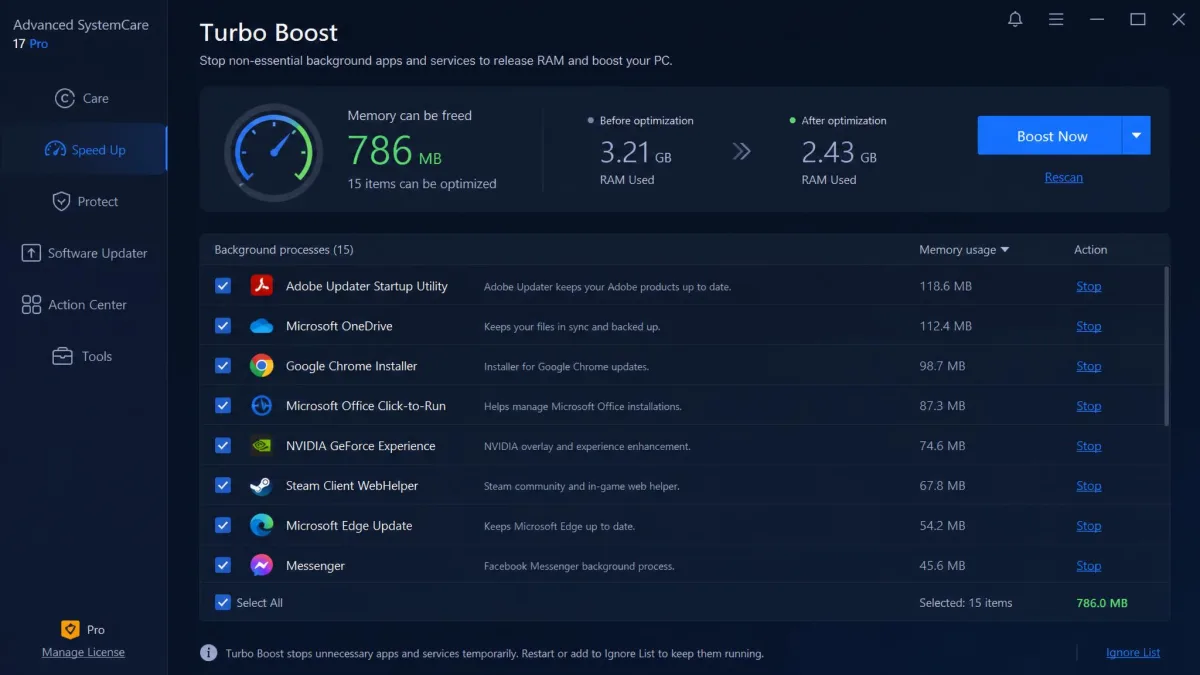Screen dimensions: 1200x675
Task: Stop Microsoft Office Click-to-Run process
Action: click(x=1089, y=406)
